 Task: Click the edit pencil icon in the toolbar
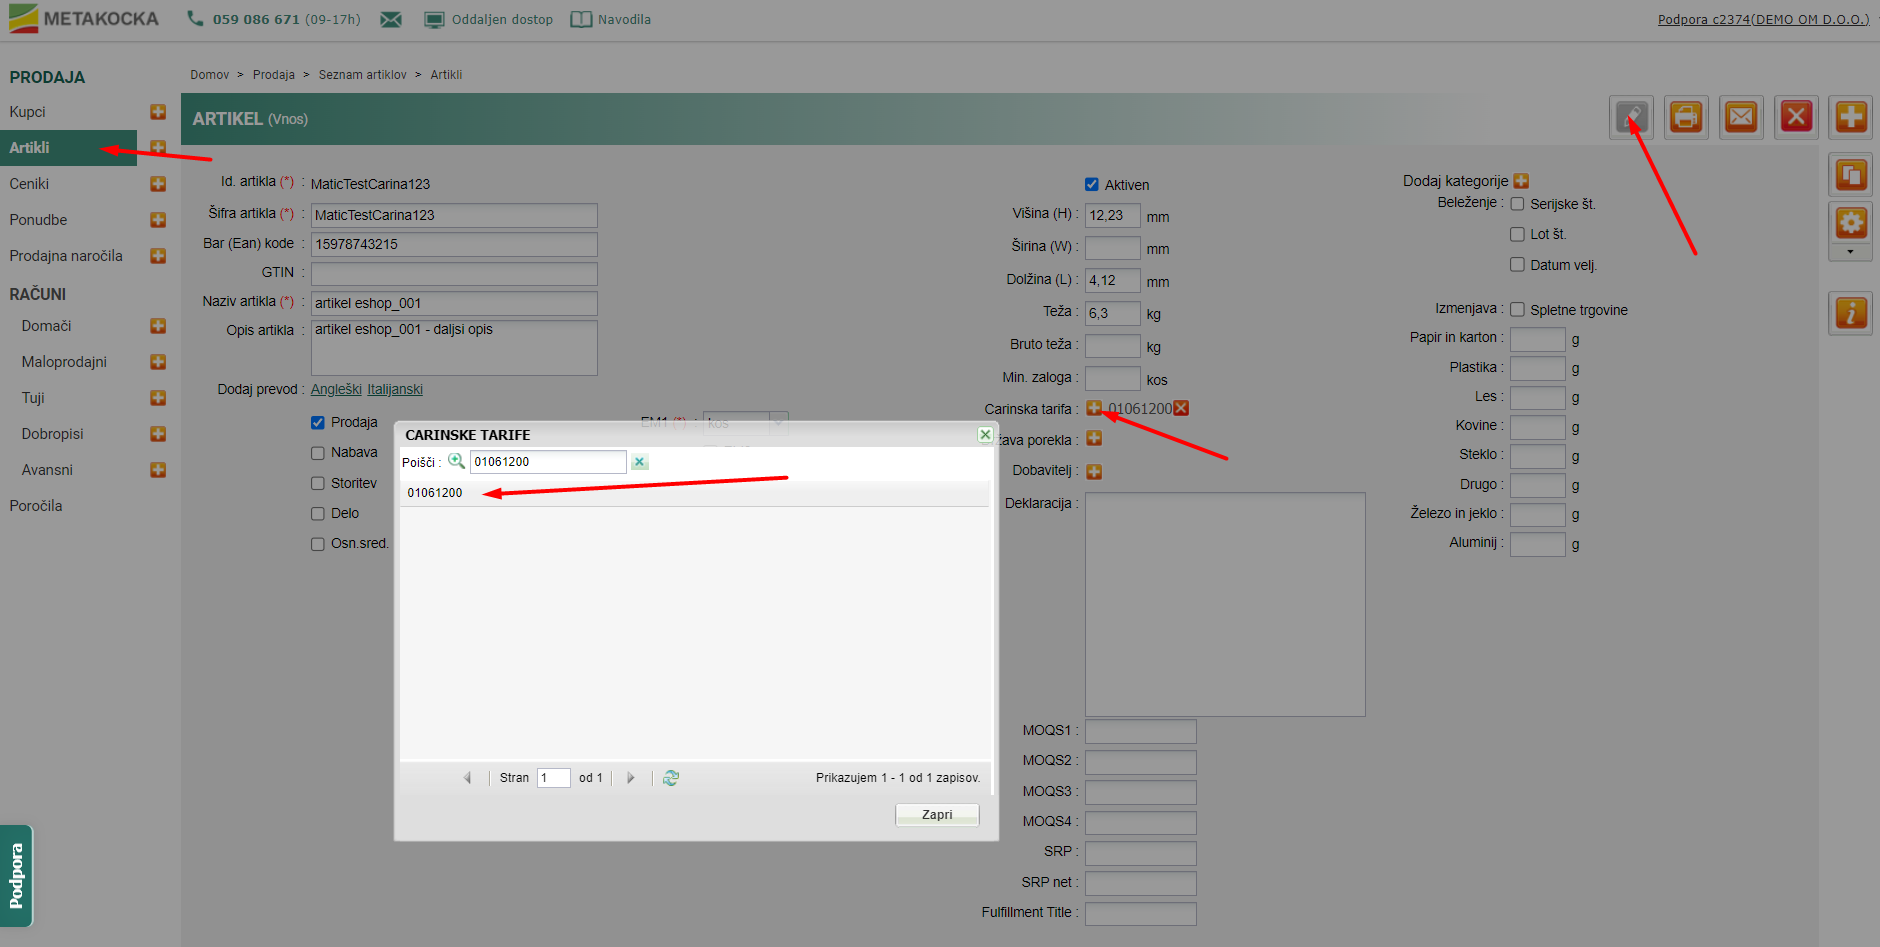click(x=1631, y=117)
